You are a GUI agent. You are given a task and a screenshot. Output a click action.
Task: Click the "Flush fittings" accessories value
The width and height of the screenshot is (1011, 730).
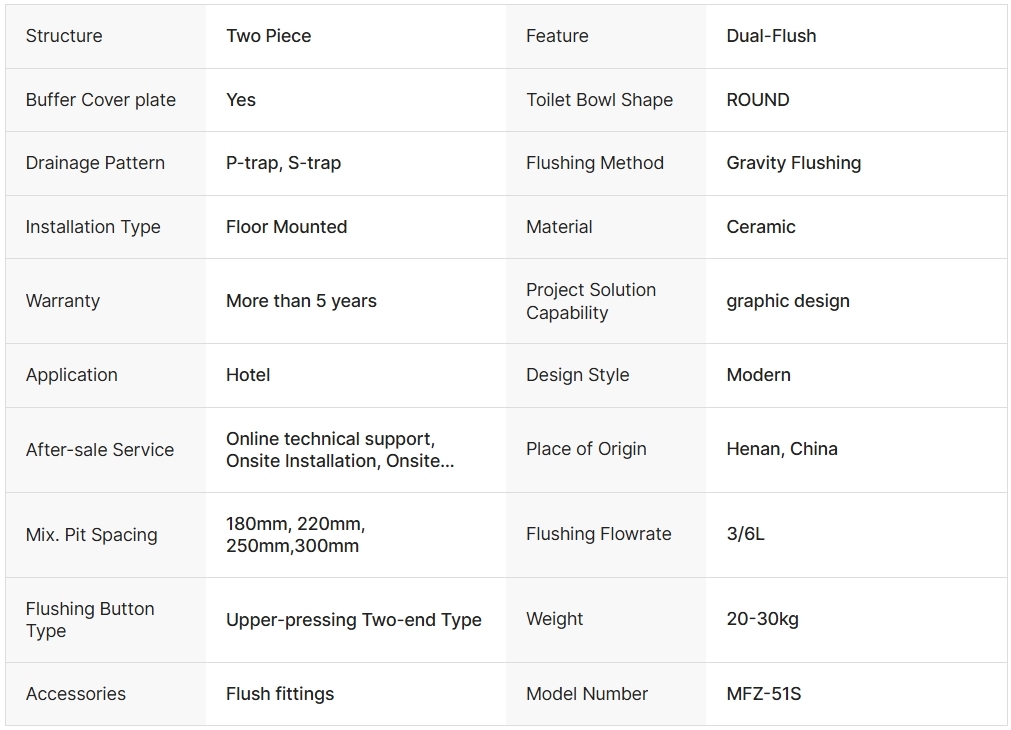point(279,694)
